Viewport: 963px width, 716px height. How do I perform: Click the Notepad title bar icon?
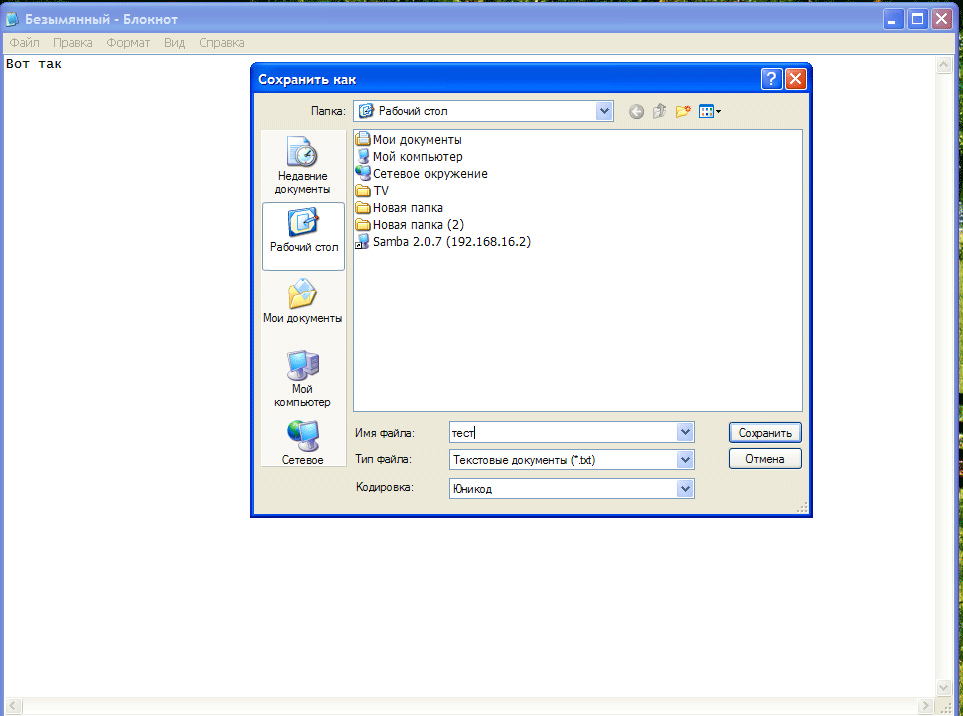[12, 19]
